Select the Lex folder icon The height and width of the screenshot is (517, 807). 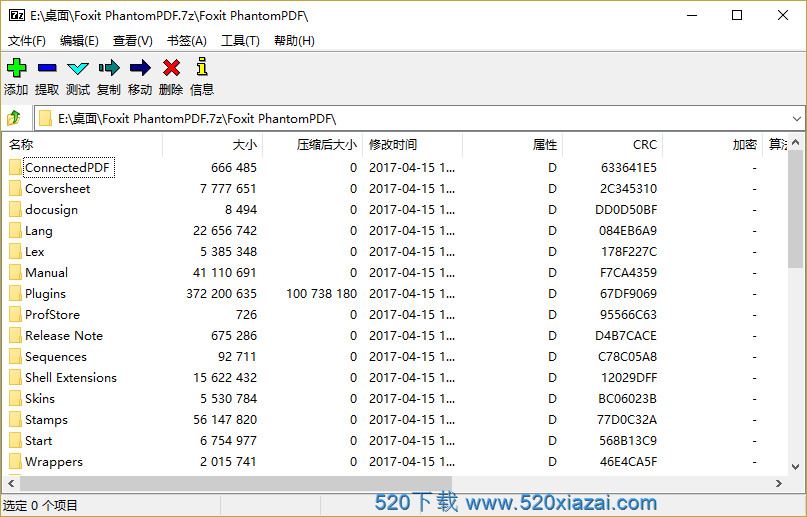coord(15,252)
